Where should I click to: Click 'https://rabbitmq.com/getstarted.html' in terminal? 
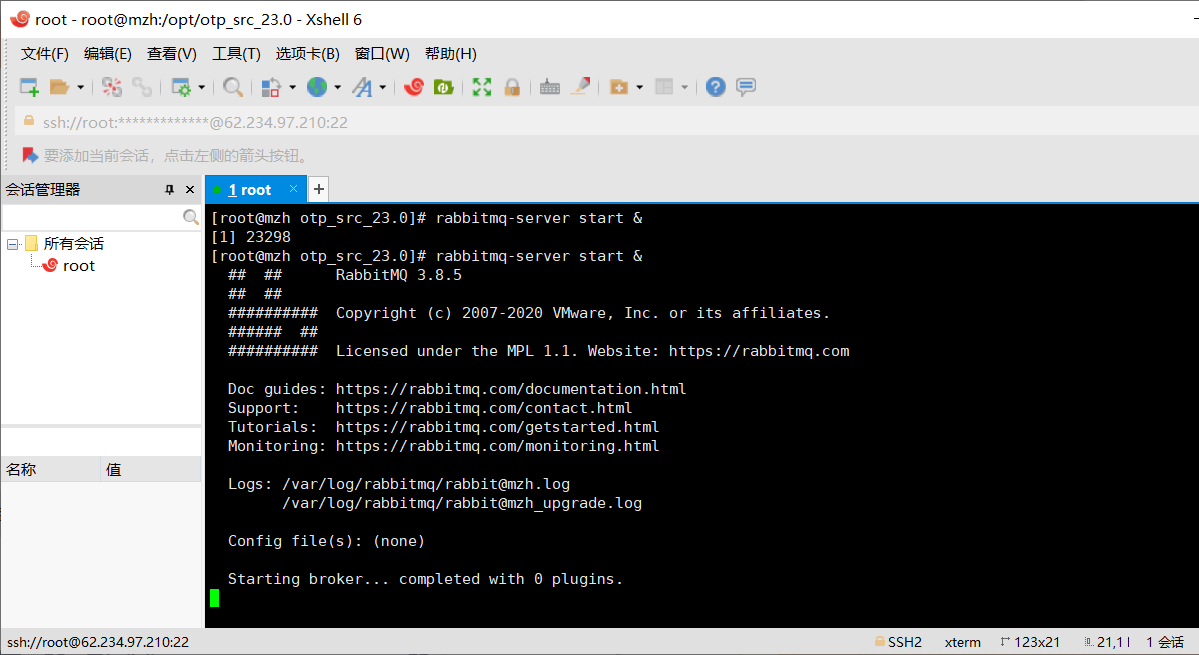point(497,427)
